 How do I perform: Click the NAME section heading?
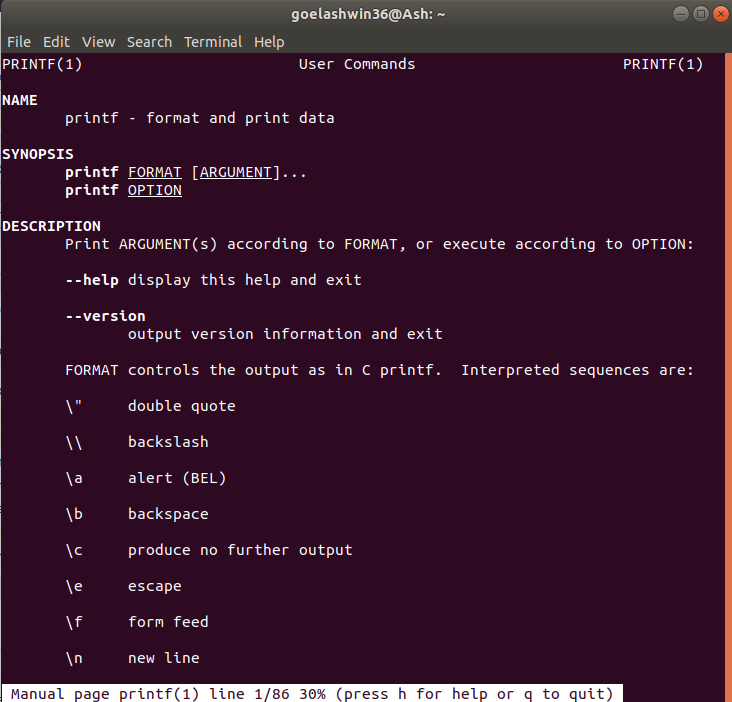tap(20, 100)
